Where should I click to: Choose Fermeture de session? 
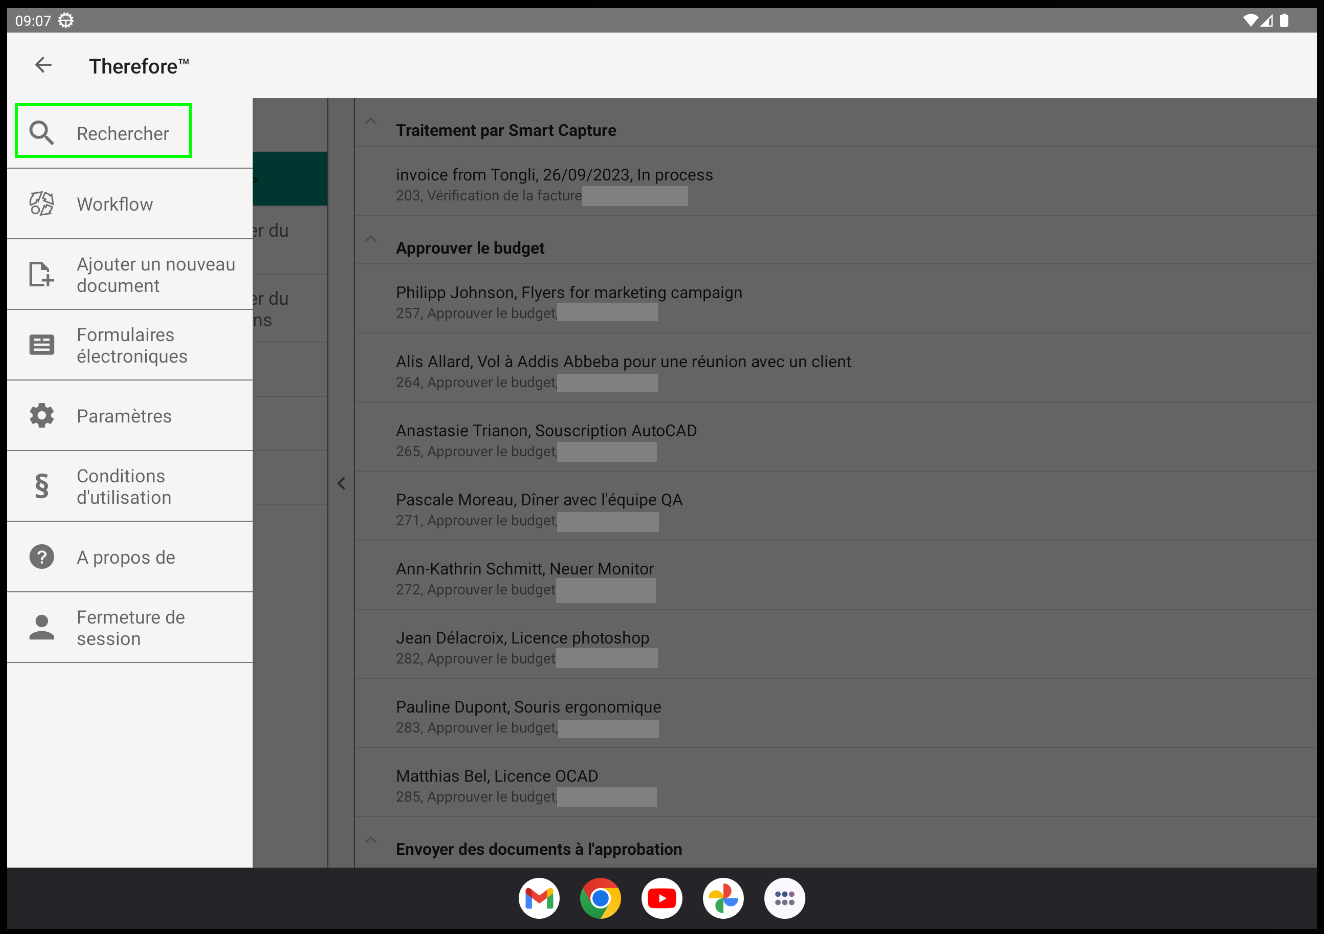[x=130, y=627]
